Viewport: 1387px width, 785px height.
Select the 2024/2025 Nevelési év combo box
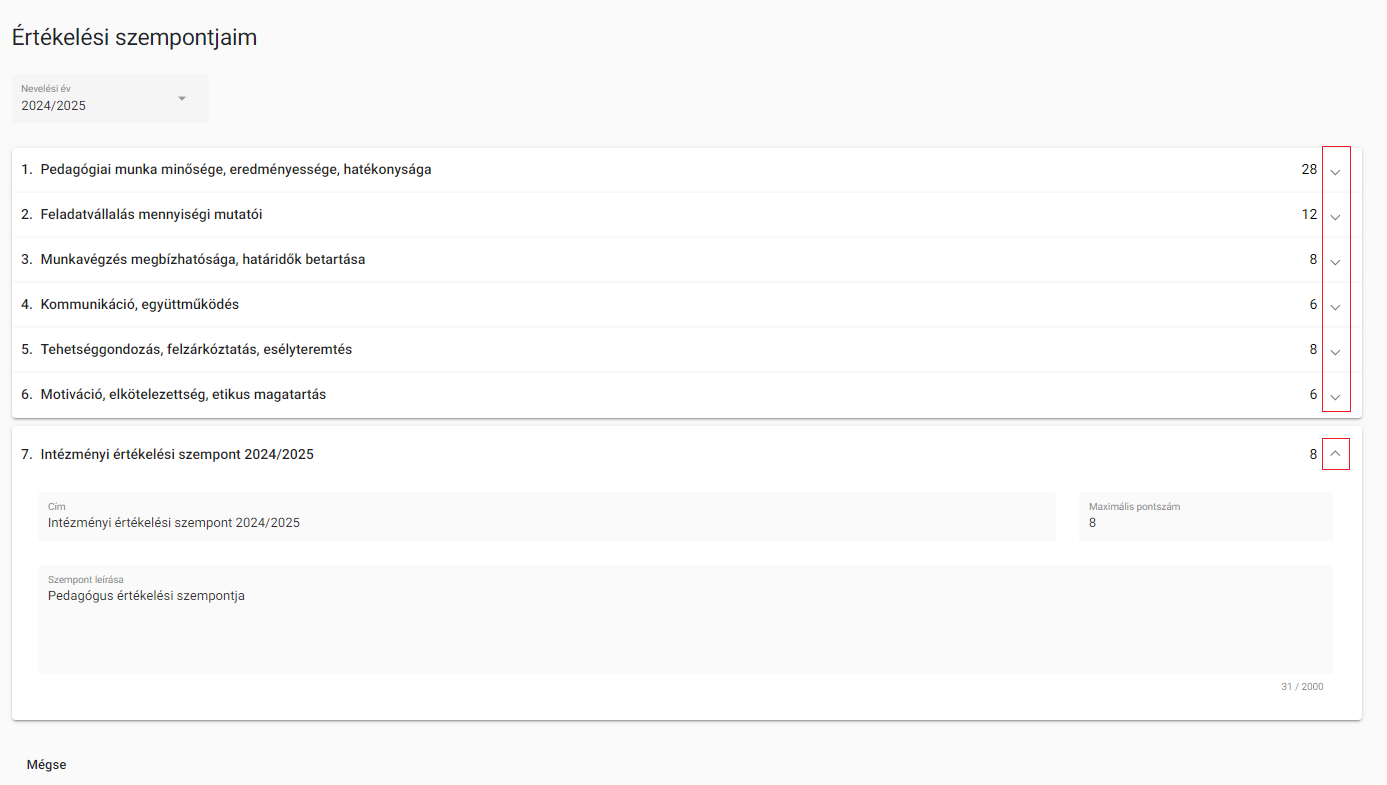pos(110,98)
